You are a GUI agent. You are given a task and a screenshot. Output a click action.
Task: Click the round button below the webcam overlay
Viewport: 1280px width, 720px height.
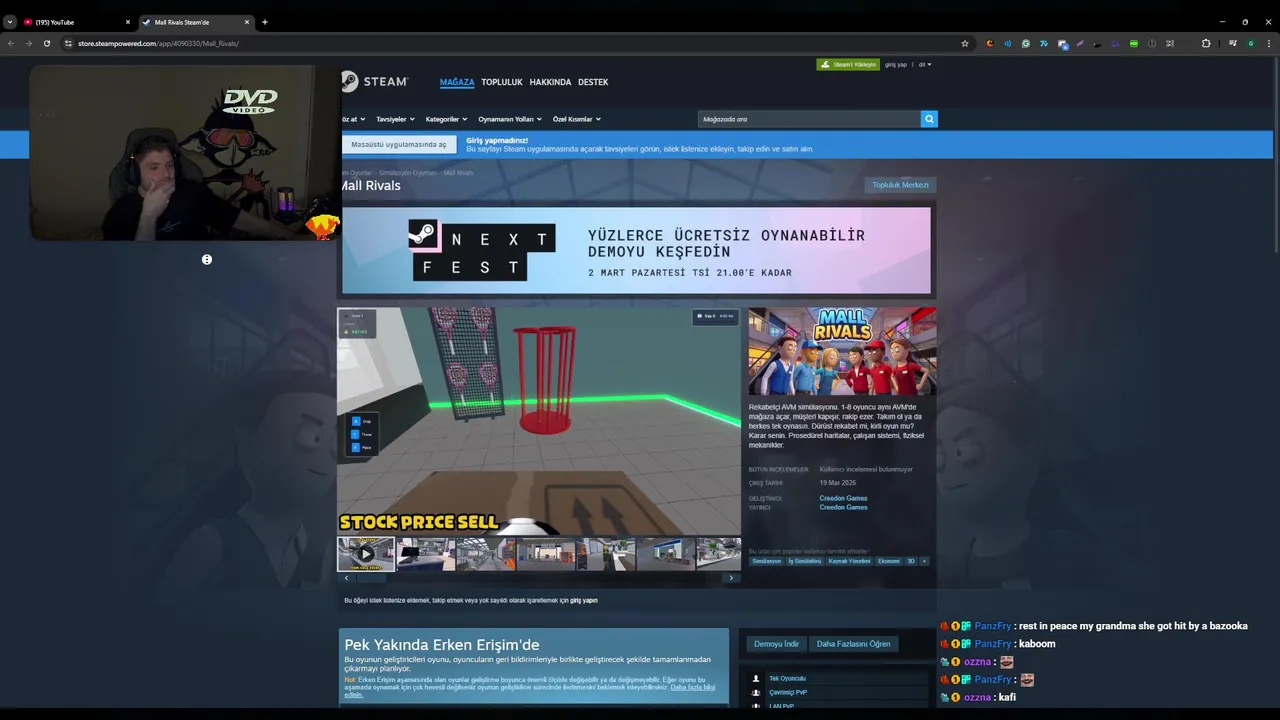click(207, 260)
